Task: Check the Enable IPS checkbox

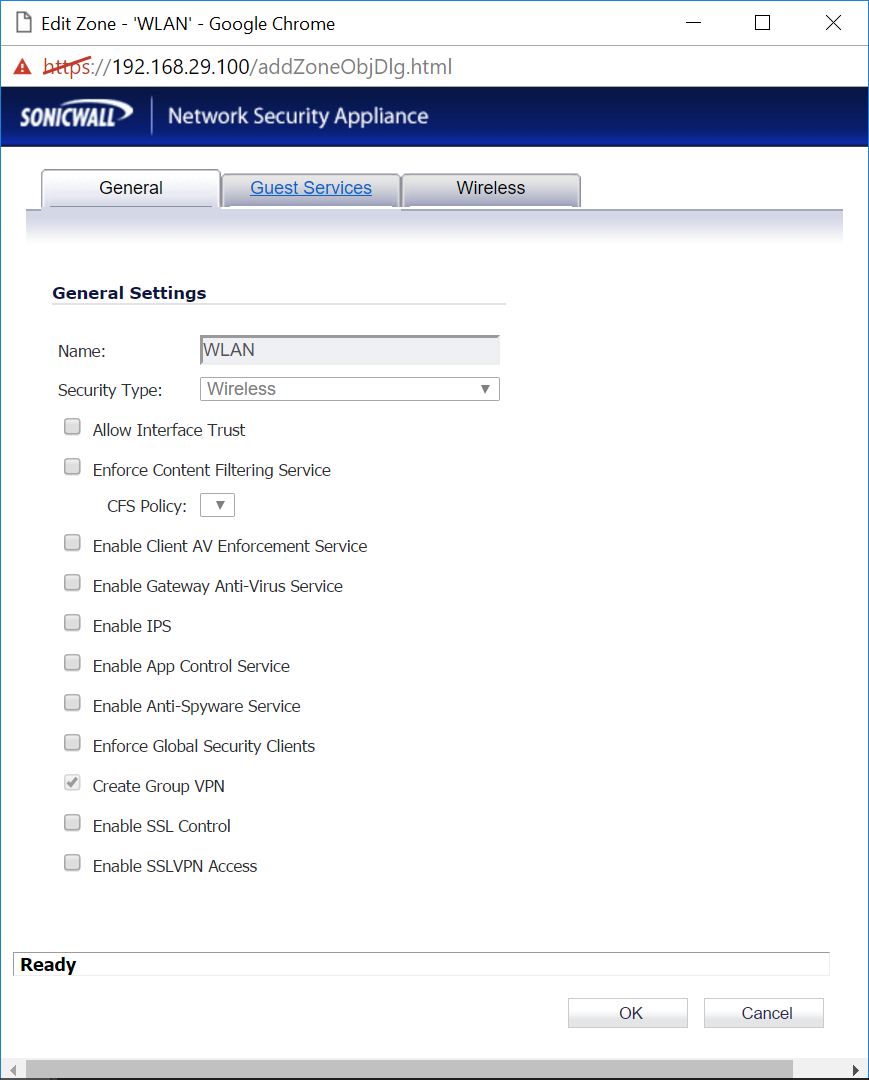Action: (x=71, y=622)
